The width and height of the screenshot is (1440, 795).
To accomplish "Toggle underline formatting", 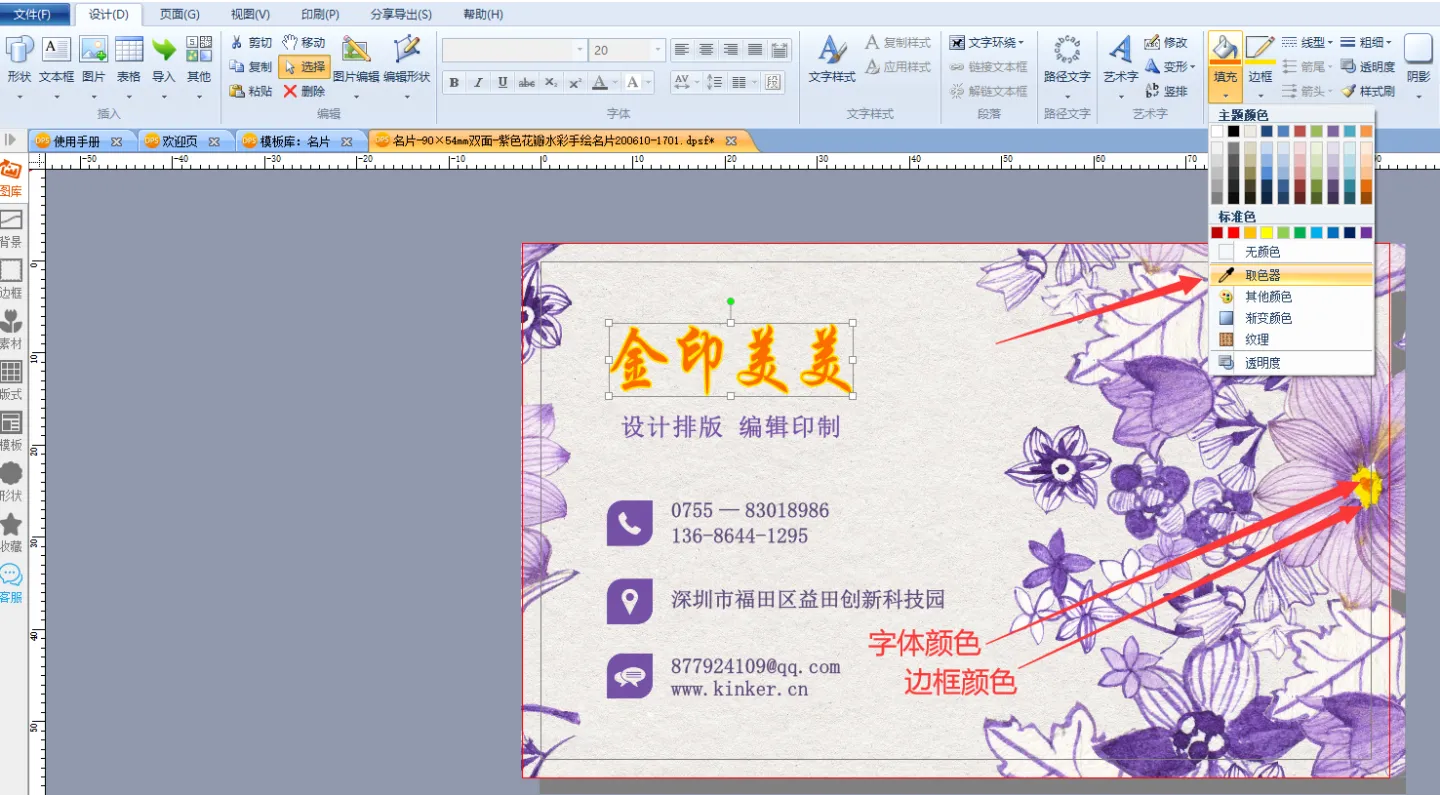I will point(503,82).
